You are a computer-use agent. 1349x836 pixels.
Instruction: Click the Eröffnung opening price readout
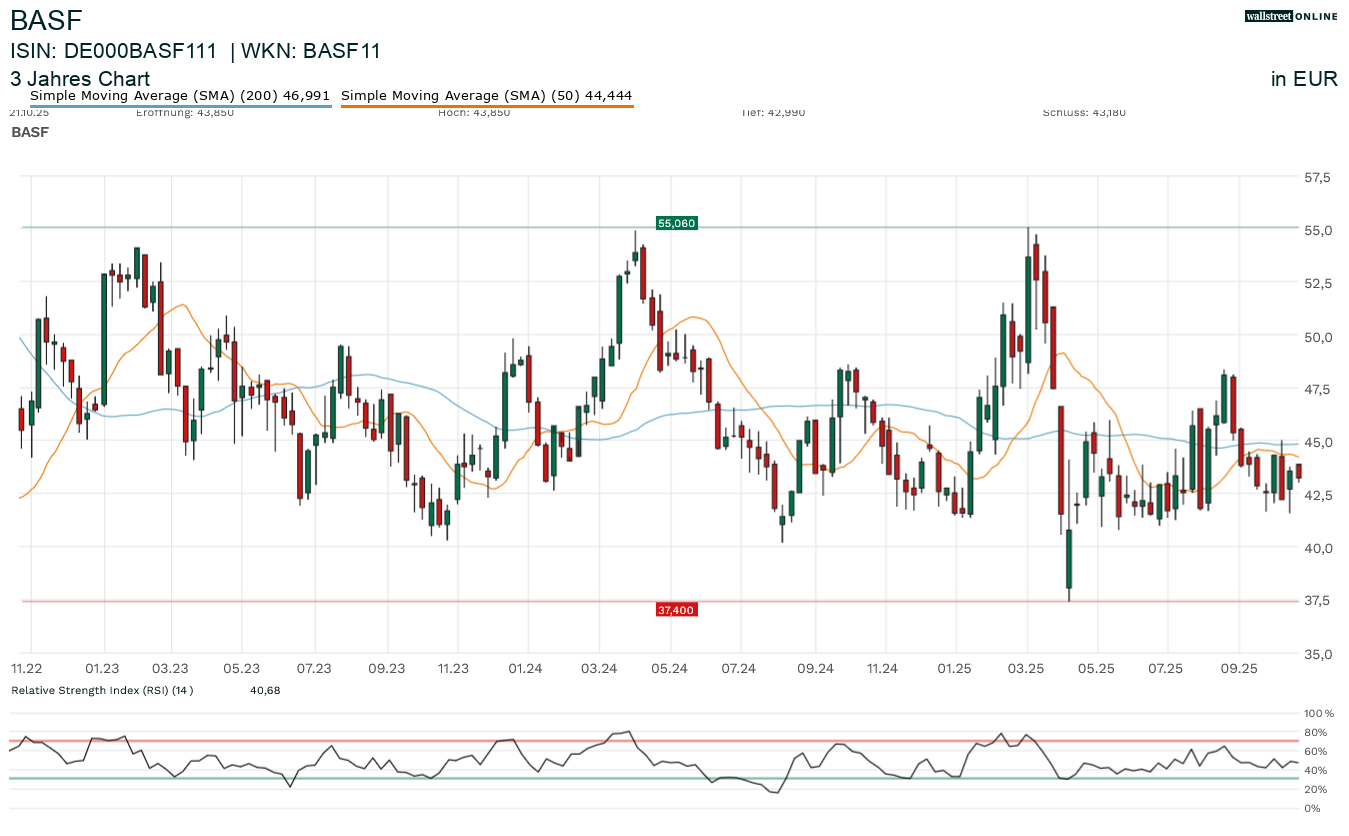[x=184, y=112]
